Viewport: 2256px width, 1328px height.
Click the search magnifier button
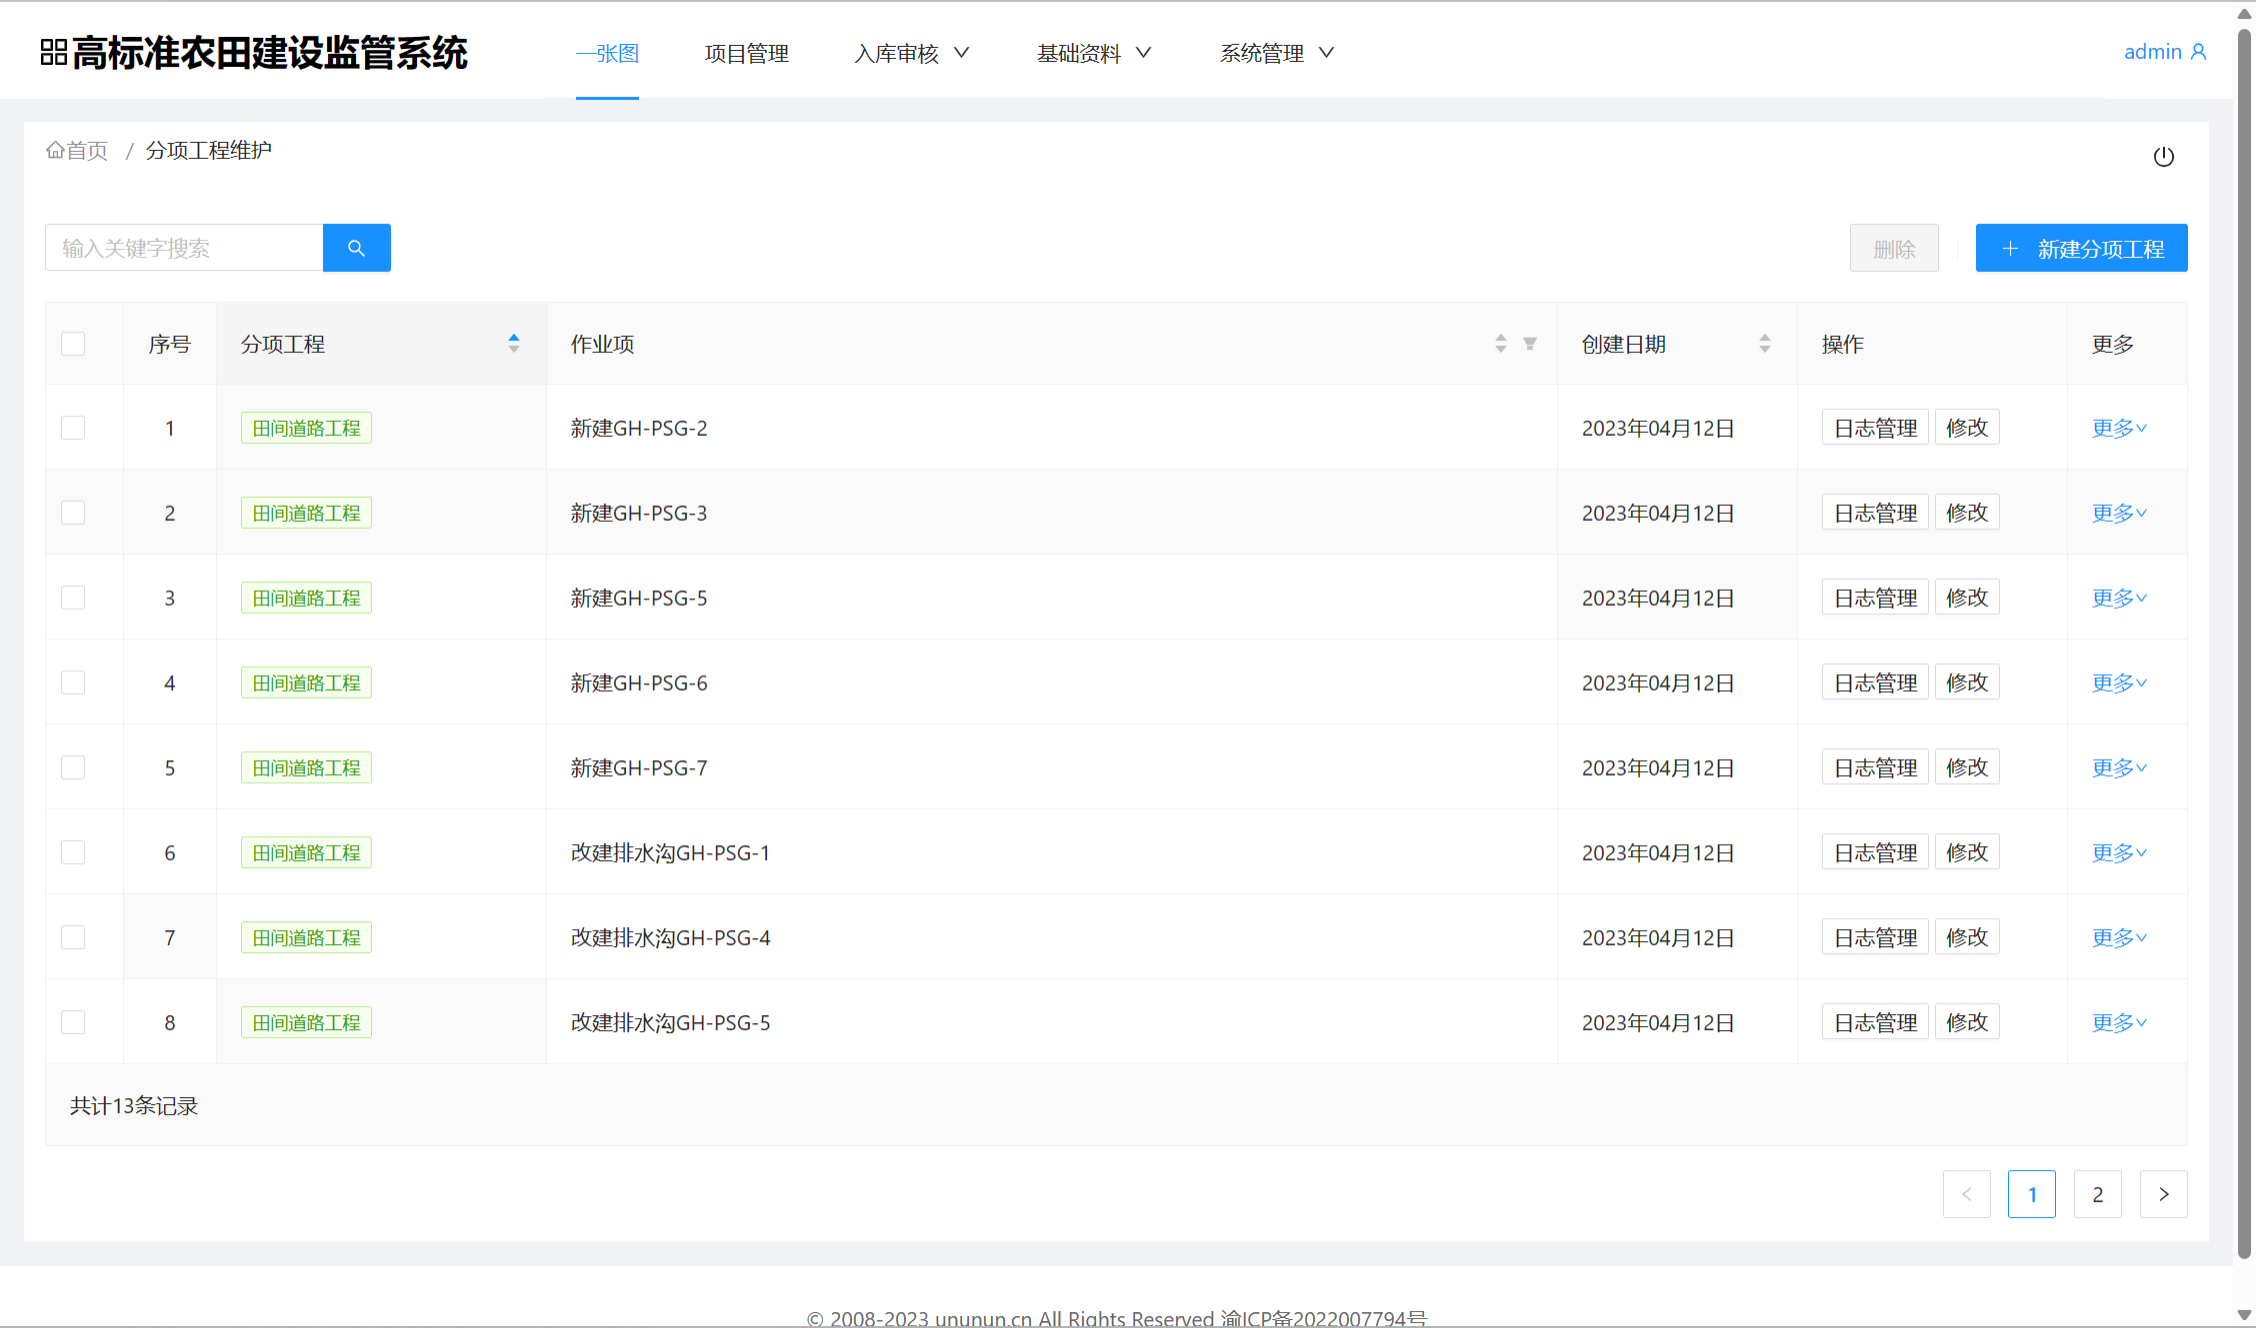(x=356, y=248)
